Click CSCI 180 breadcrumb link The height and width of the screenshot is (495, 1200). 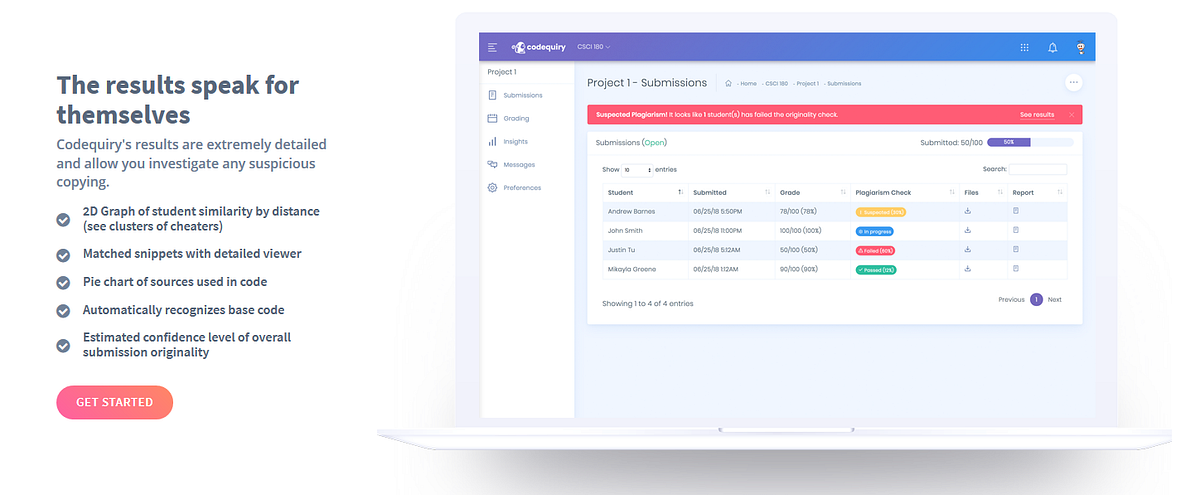(x=779, y=83)
